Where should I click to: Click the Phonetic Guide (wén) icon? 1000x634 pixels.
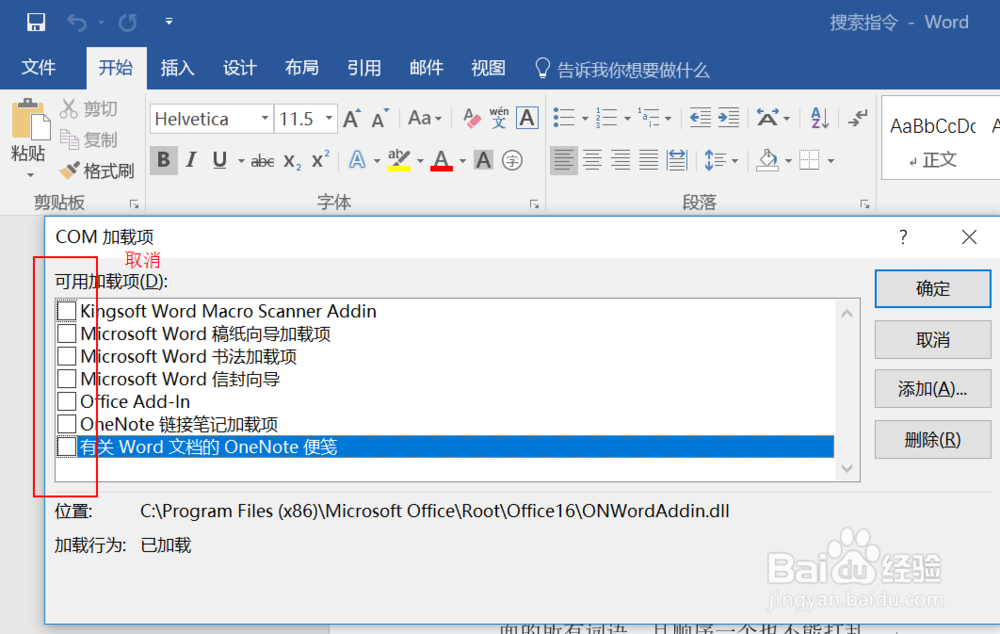(499, 118)
